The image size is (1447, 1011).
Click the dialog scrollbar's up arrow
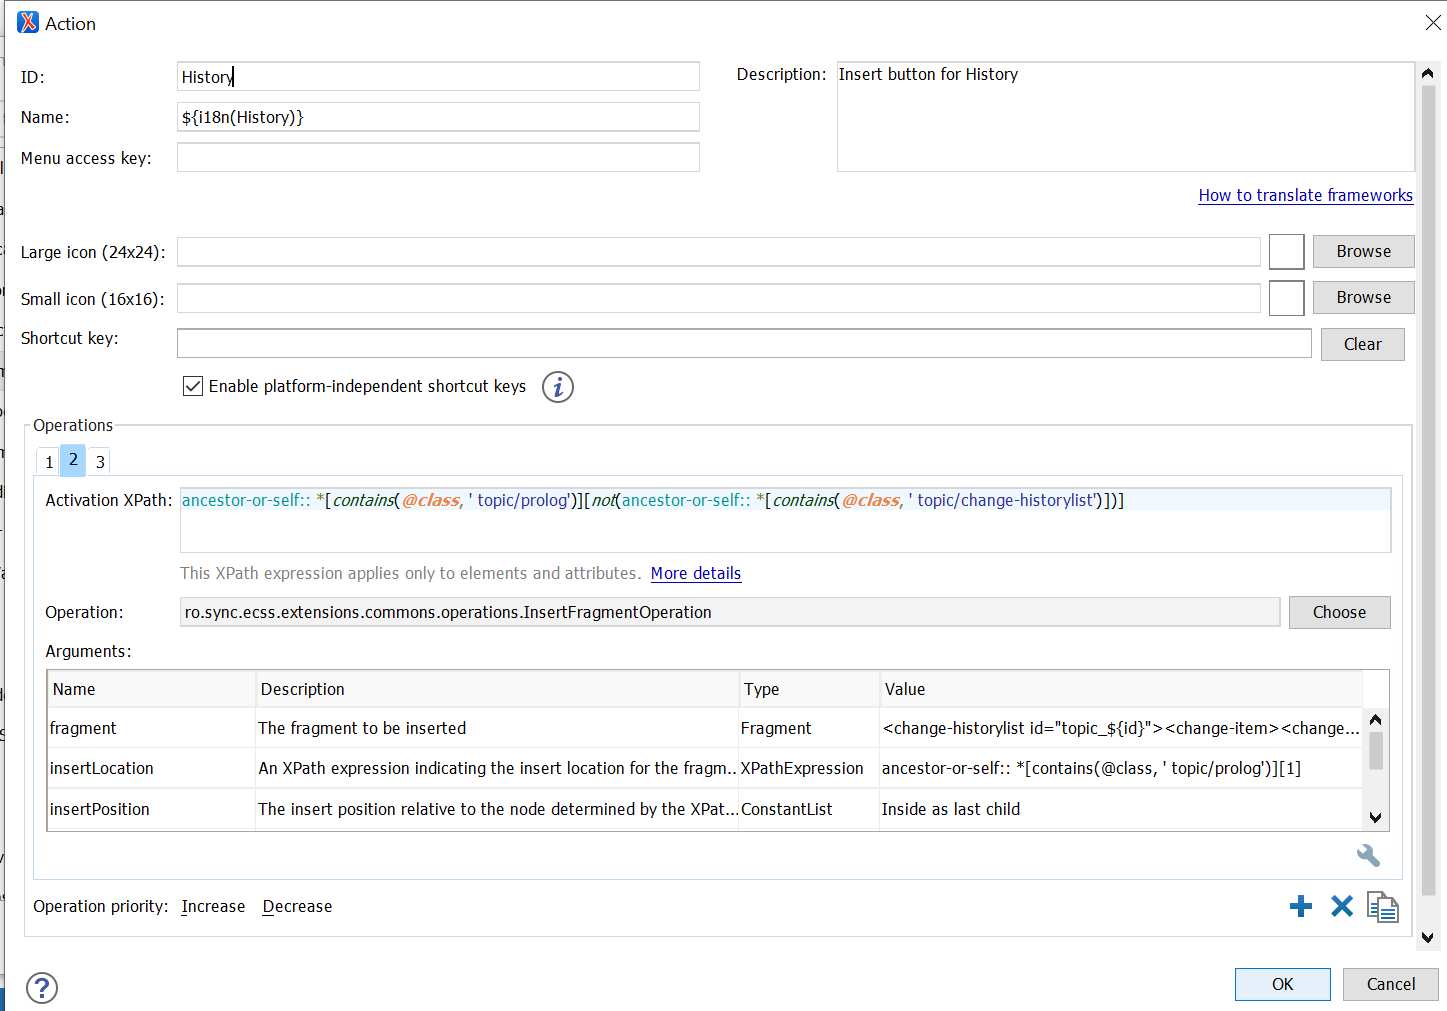click(1428, 73)
